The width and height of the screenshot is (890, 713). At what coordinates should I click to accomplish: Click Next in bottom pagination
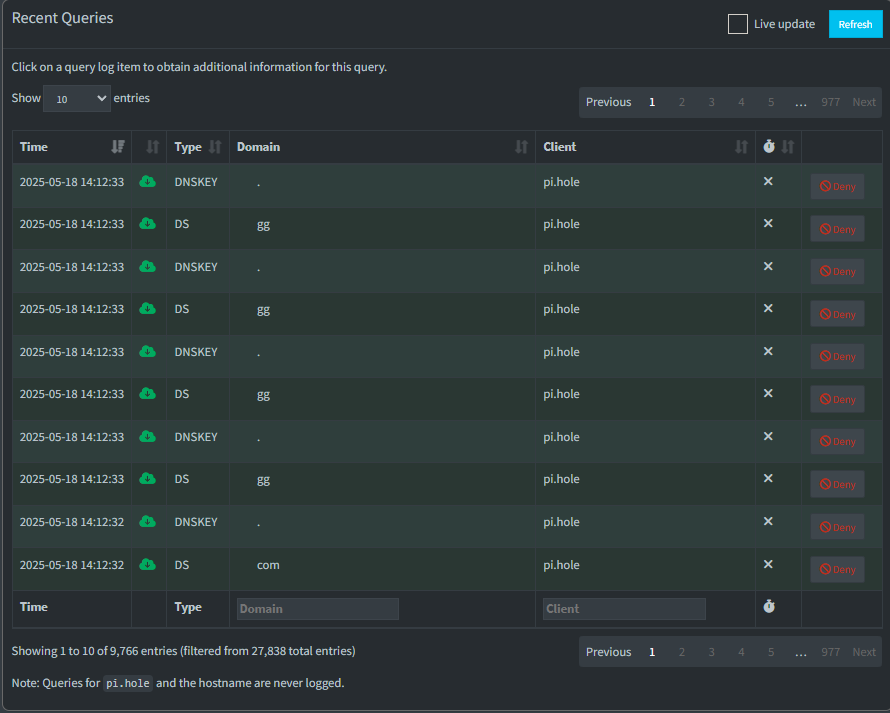[x=864, y=652]
